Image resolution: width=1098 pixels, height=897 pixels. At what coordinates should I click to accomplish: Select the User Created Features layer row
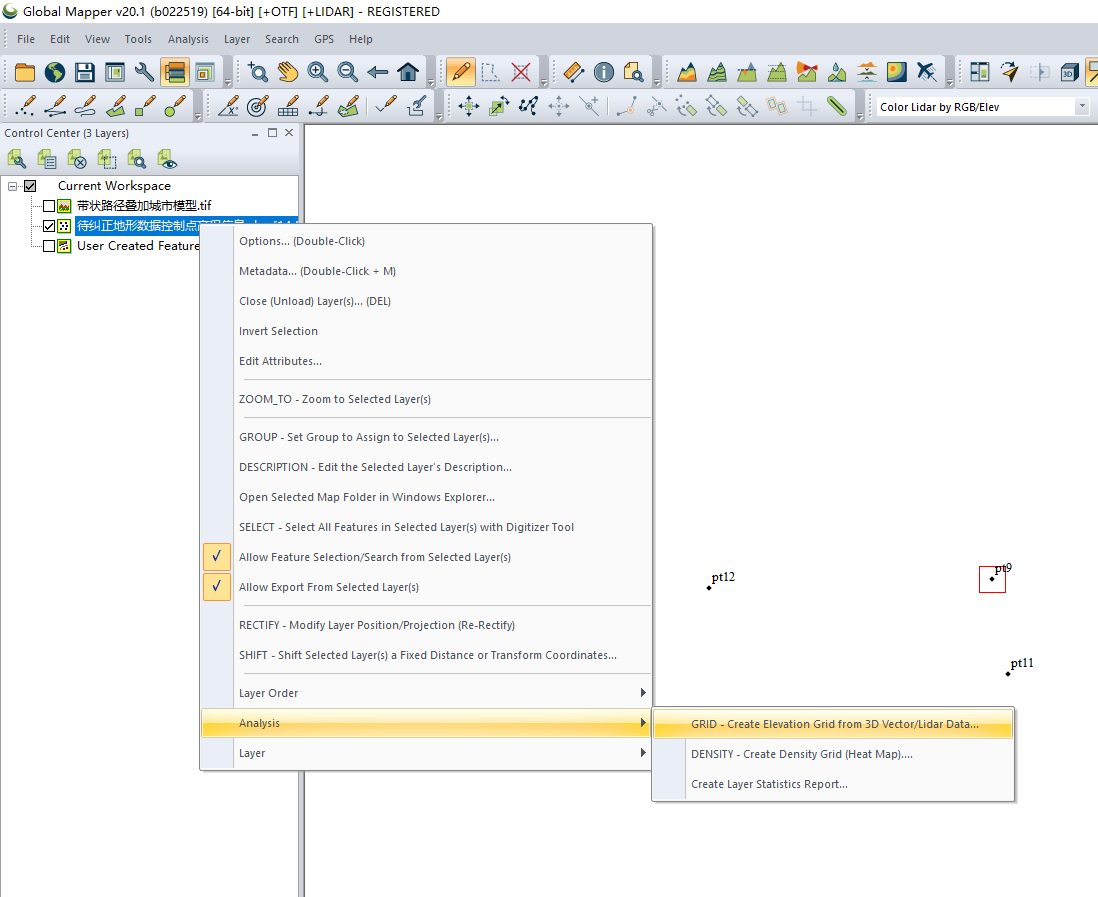click(x=138, y=246)
